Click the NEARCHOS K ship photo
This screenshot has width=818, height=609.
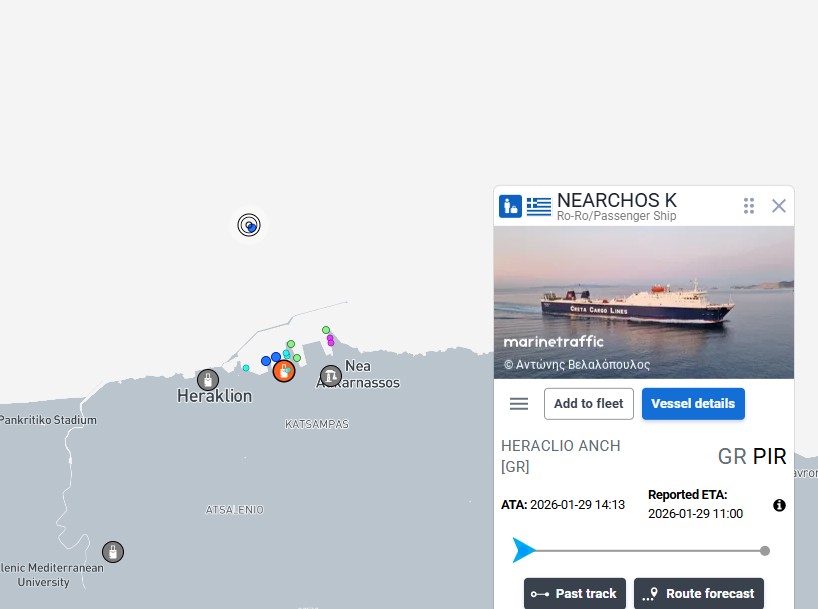click(x=644, y=302)
